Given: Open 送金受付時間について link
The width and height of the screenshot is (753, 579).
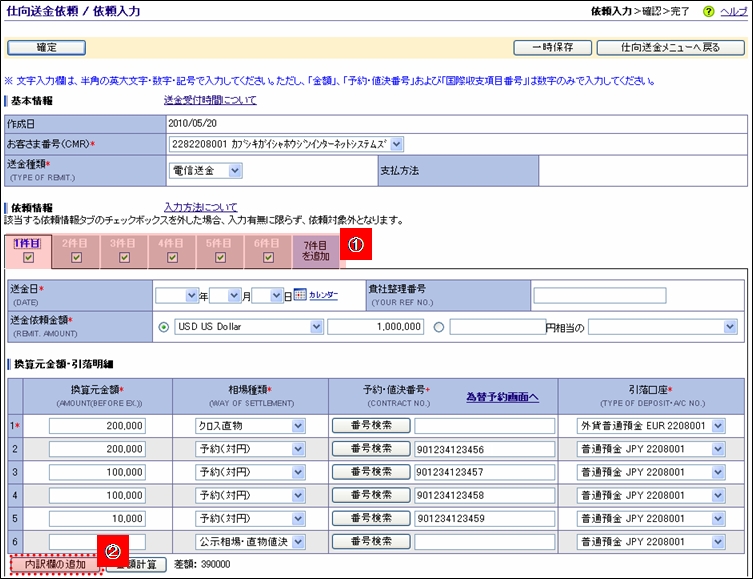Looking at the screenshot, I should [210, 100].
